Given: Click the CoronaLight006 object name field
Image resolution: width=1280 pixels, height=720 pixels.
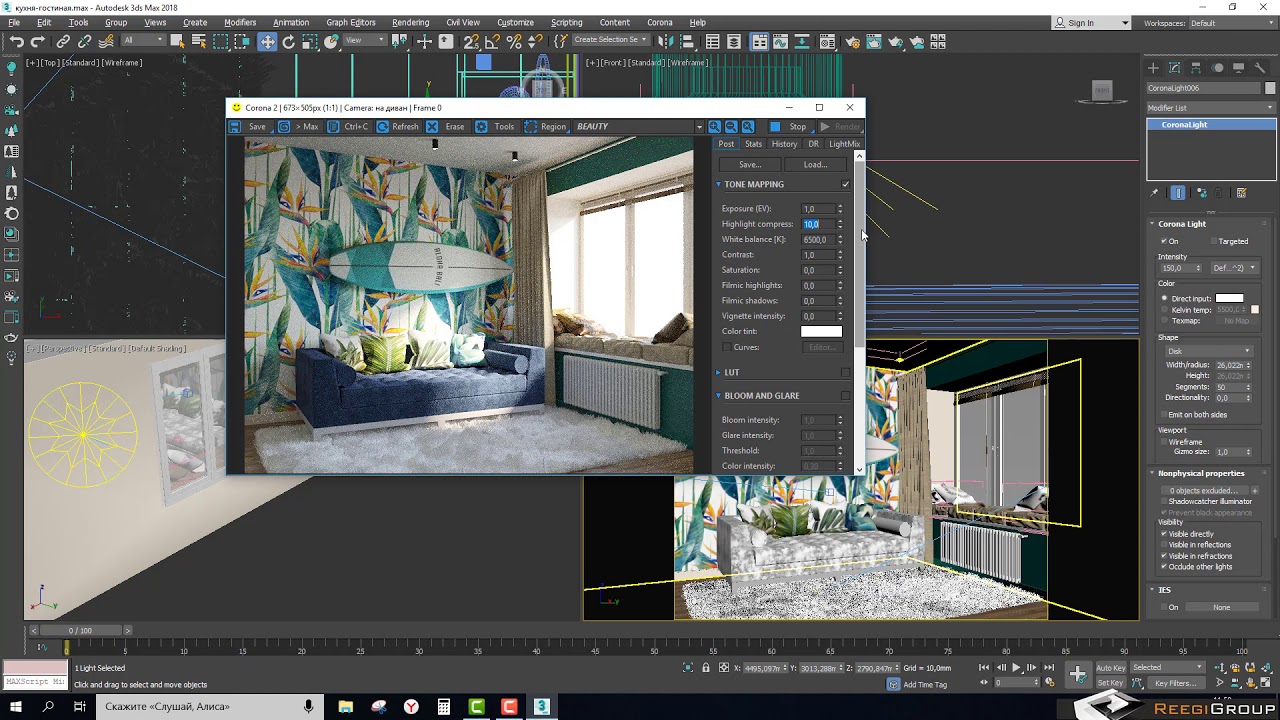Looking at the screenshot, I should (1204, 88).
